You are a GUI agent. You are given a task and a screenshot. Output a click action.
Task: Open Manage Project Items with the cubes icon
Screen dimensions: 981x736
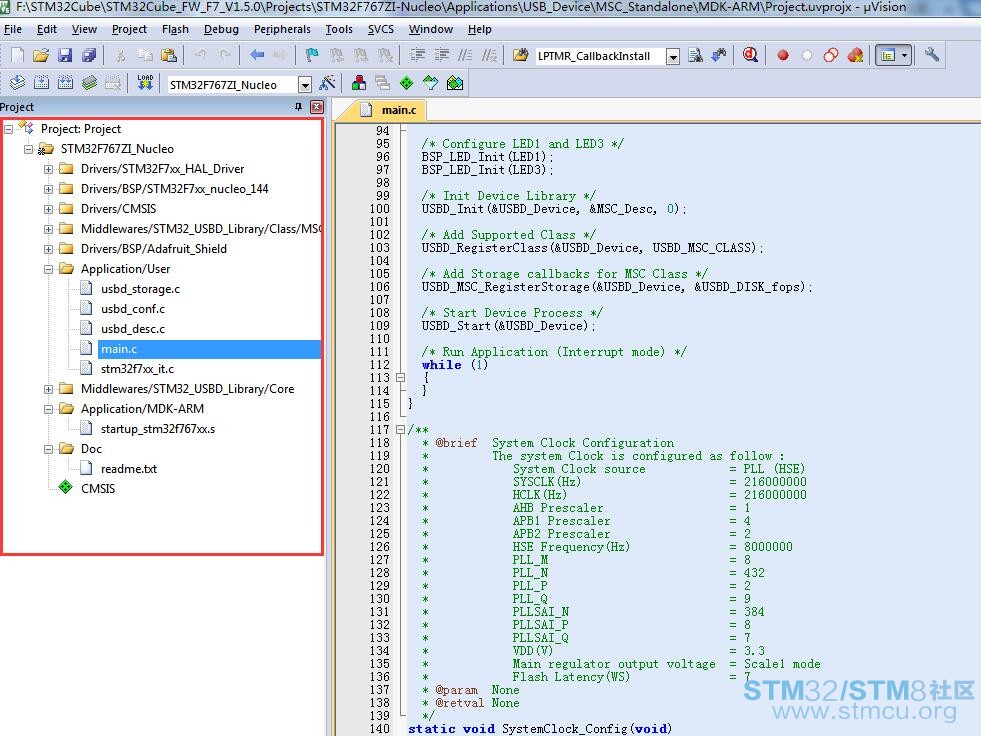(x=359, y=83)
